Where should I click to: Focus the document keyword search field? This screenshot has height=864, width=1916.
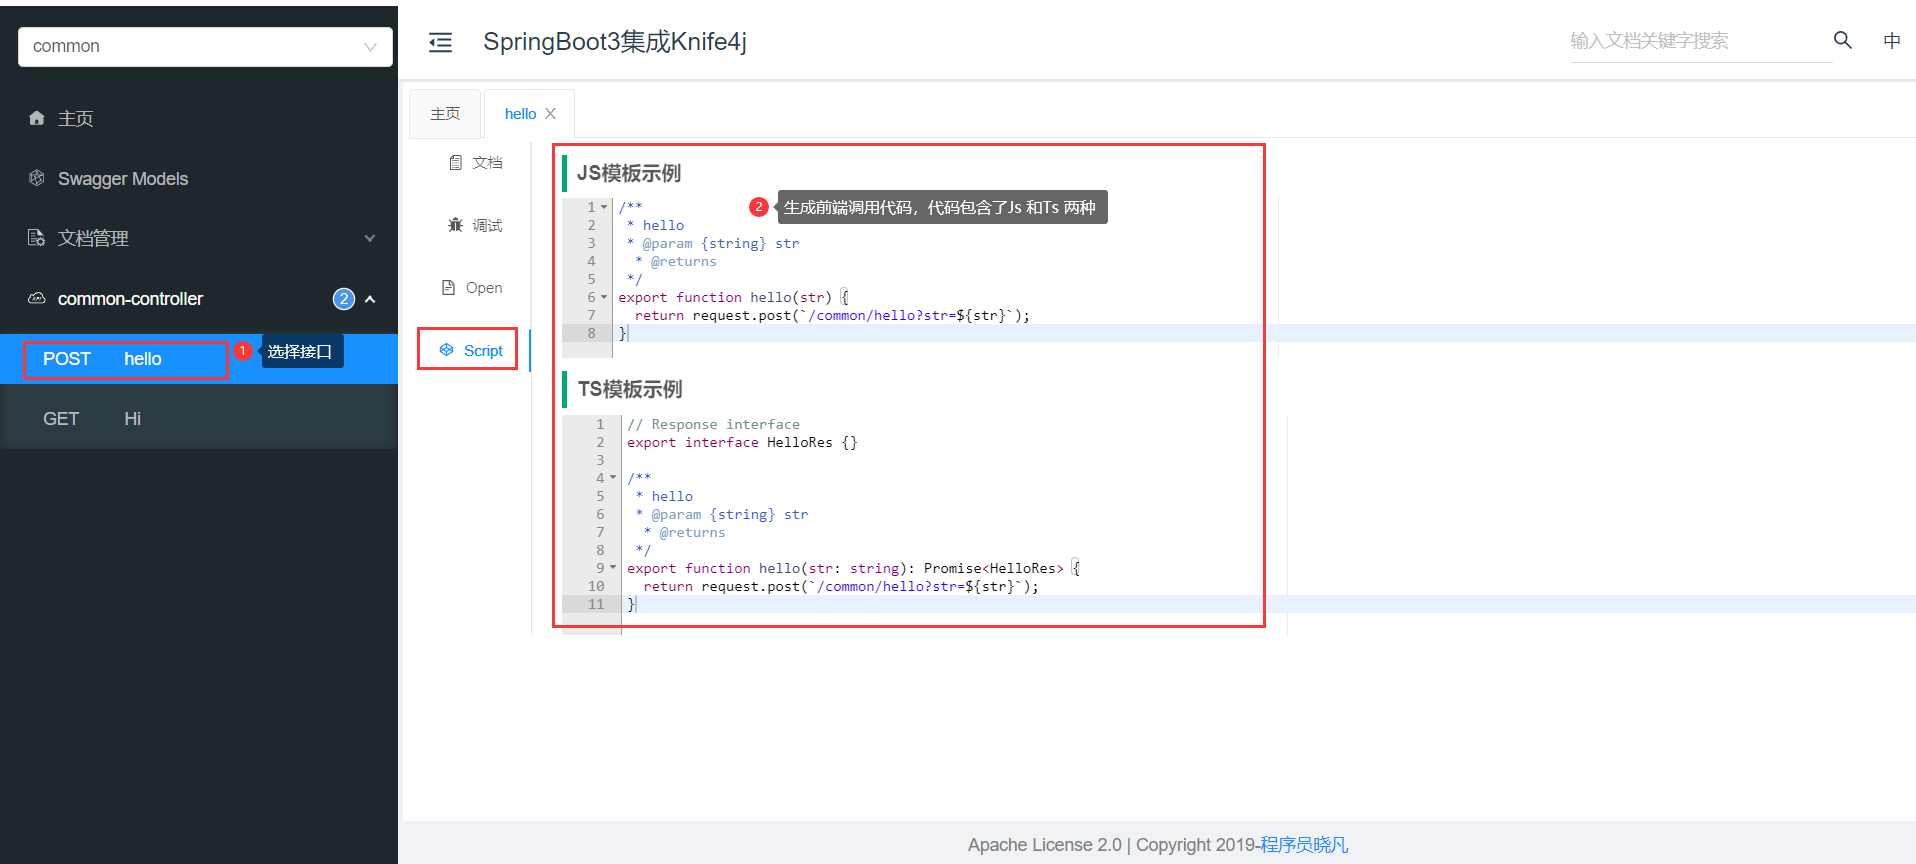pos(1700,41)
